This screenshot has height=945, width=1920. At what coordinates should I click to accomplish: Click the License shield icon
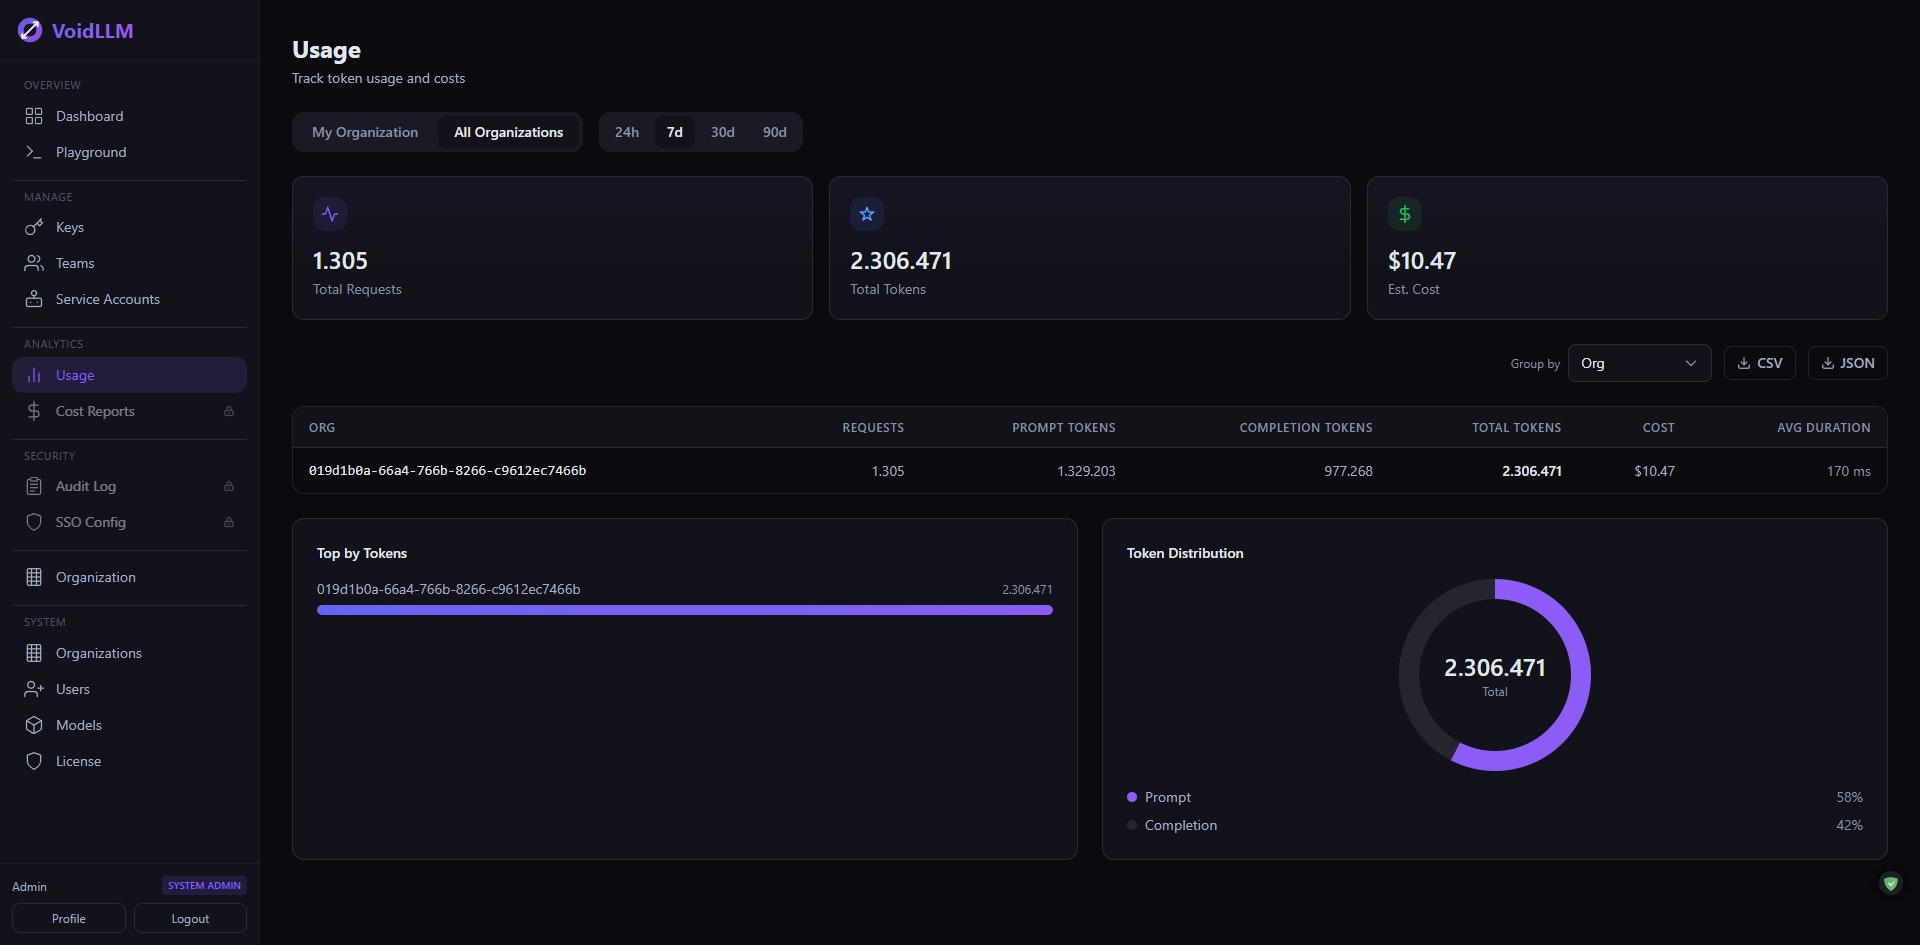[34, 761]
